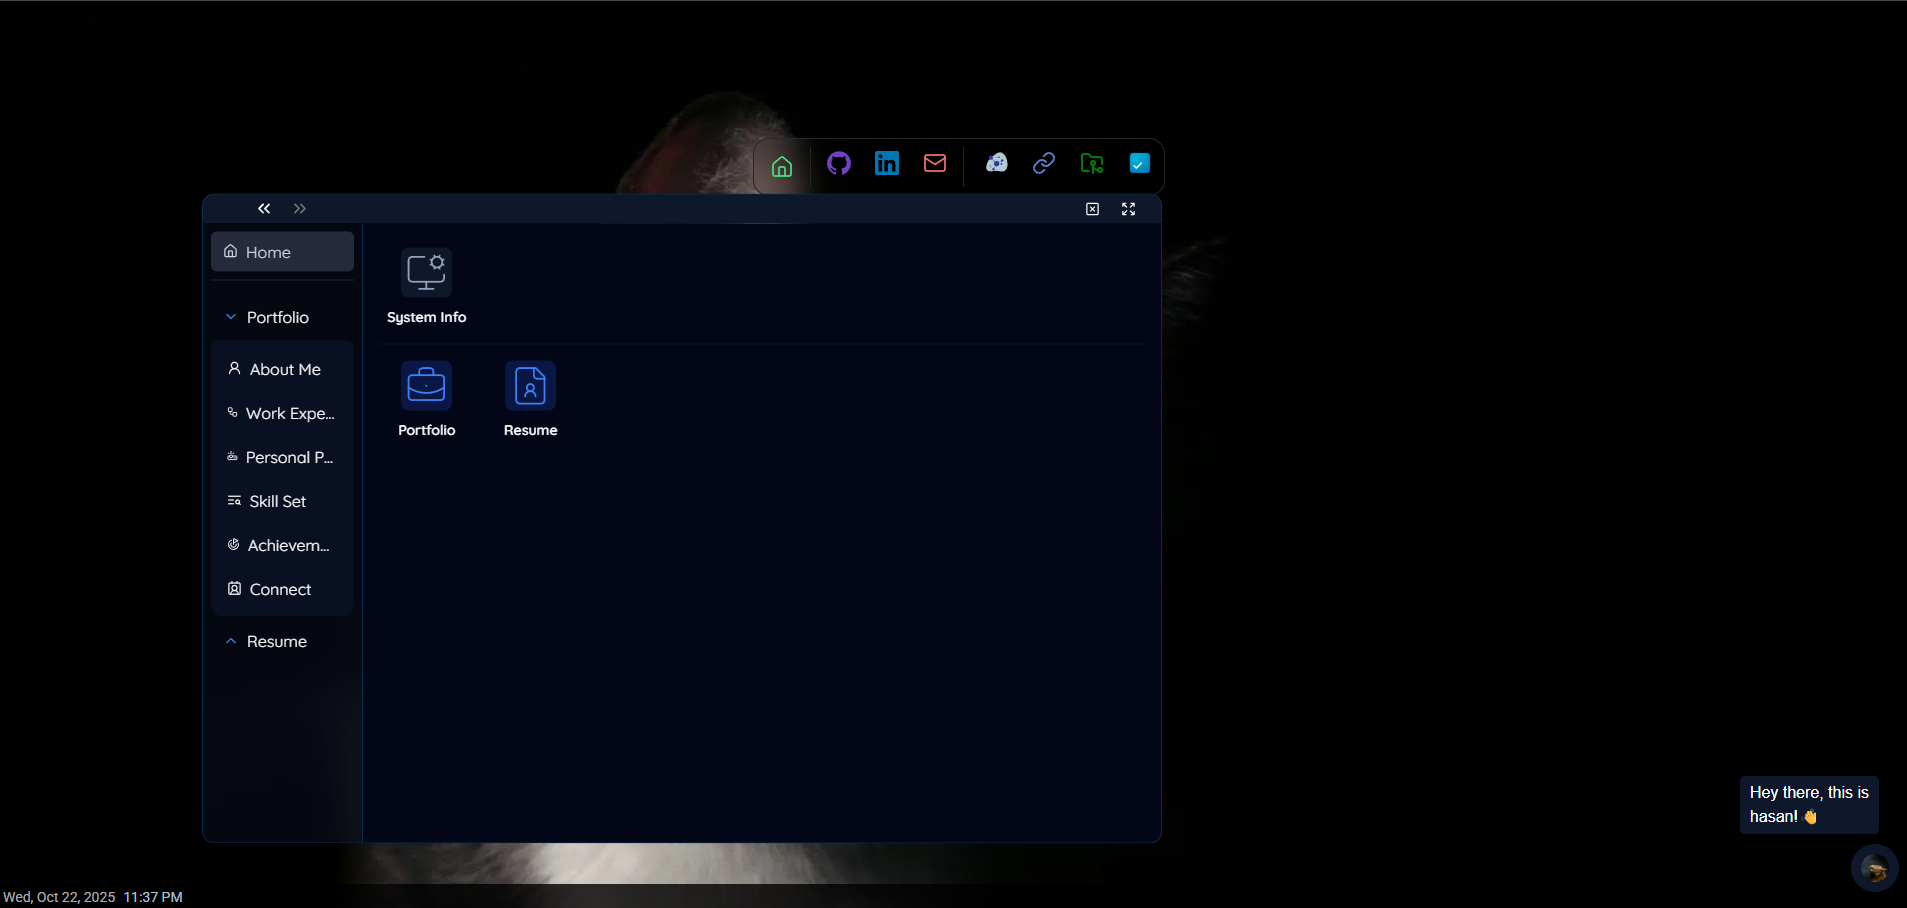Image resolution: width=1907 pixels, height=908 pixels.
Task: Click the green home icon in the dock
Action: [781, 166]
